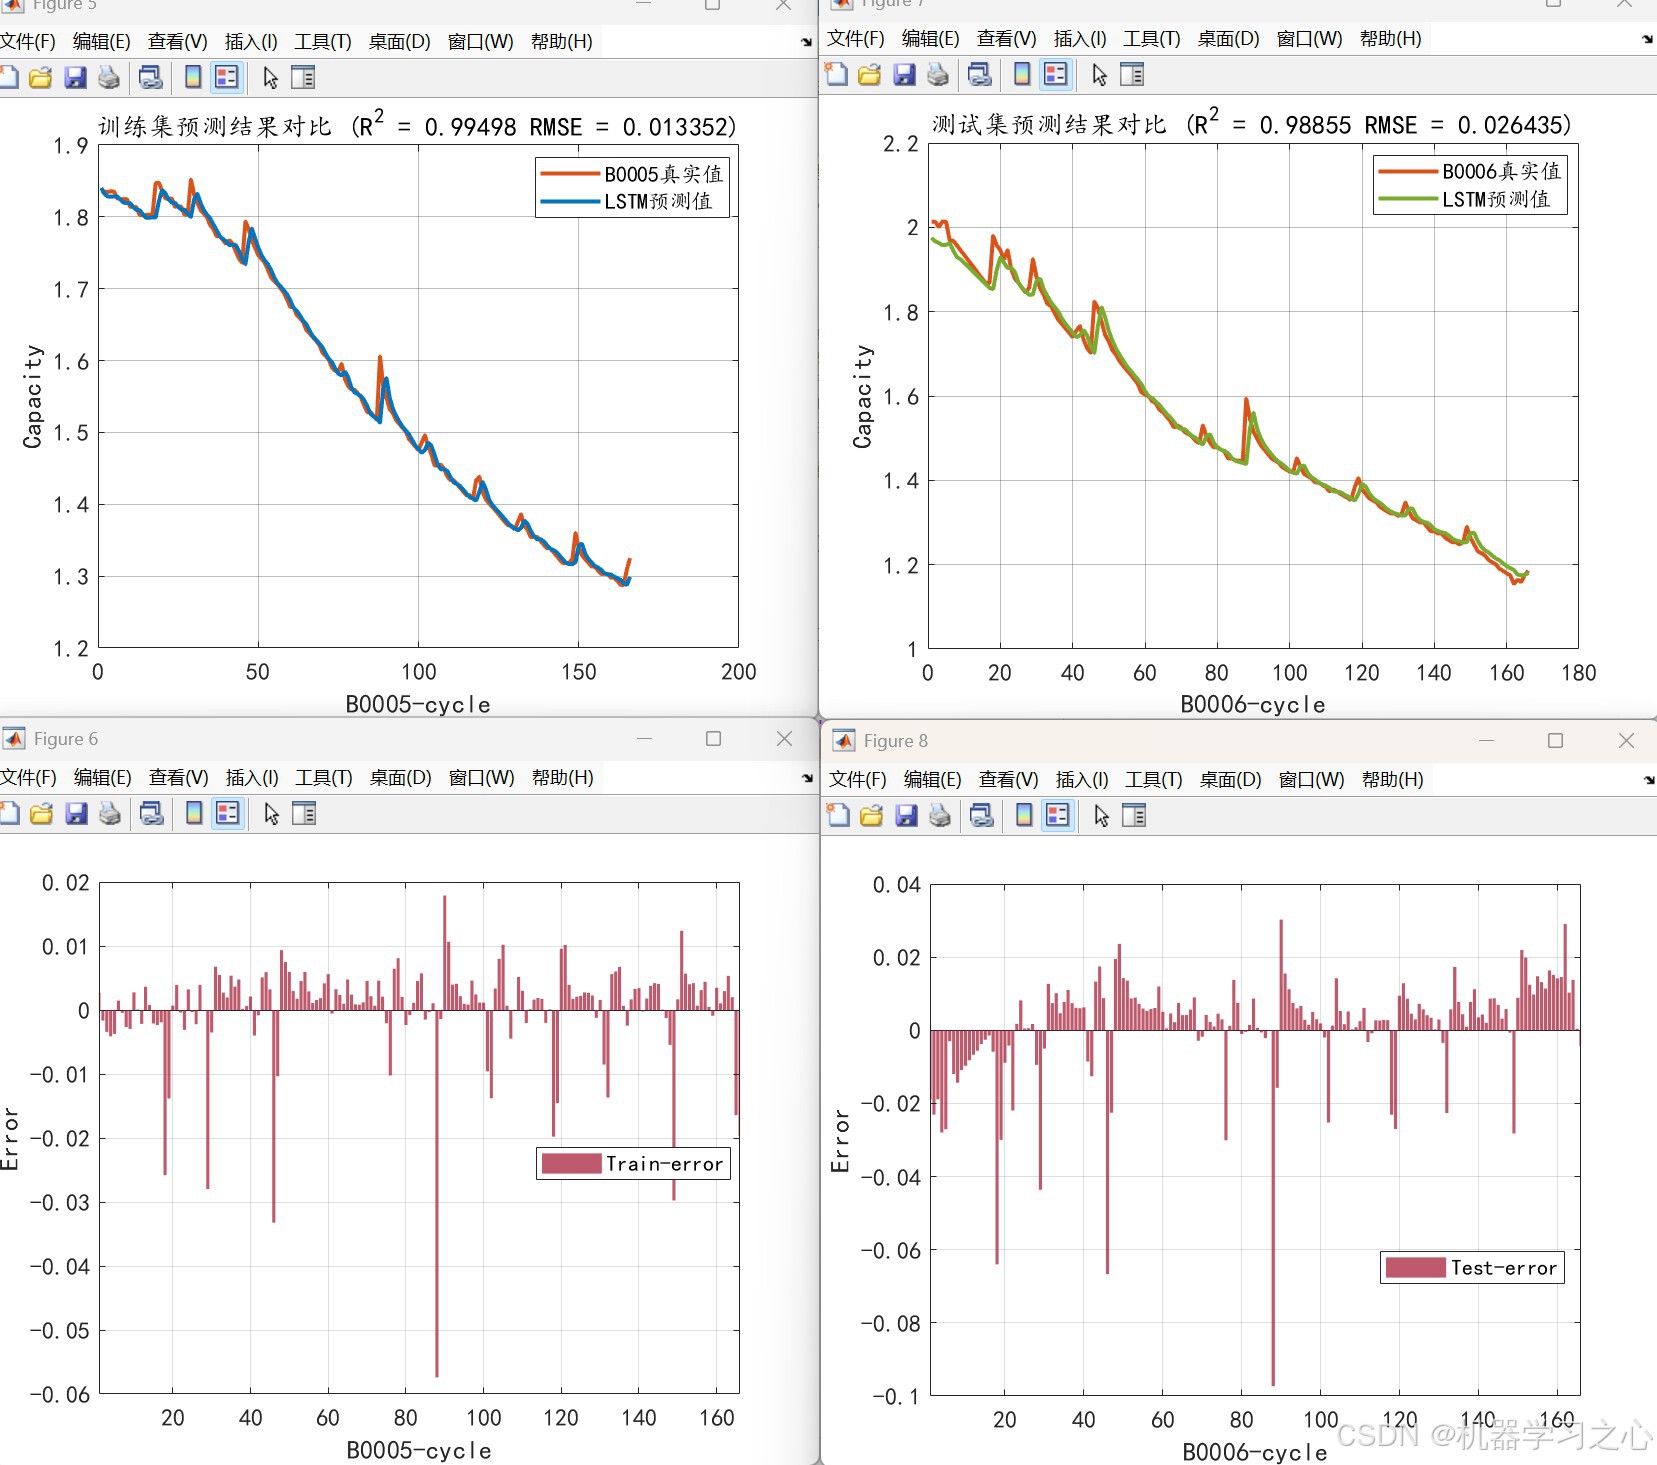Click the Error y-axis label in Figure 8
This screenshot has height=1465, width=1657.
840,1141
